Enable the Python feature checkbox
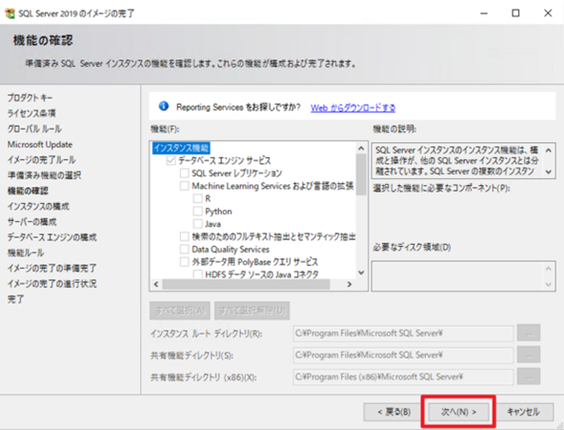This screenshot has height=430, width=564. point(198,211)
